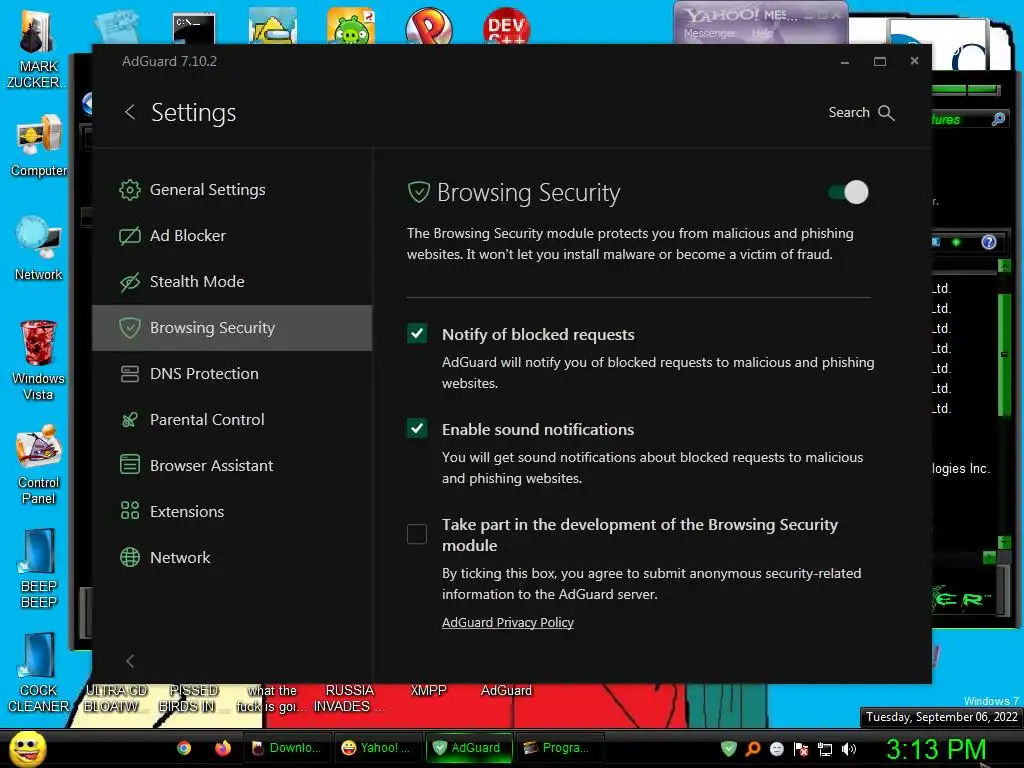Click the 3:13 PM taskbar clock
The height and width of the screenshot is (768, 1024).
(x=935, y=748)
